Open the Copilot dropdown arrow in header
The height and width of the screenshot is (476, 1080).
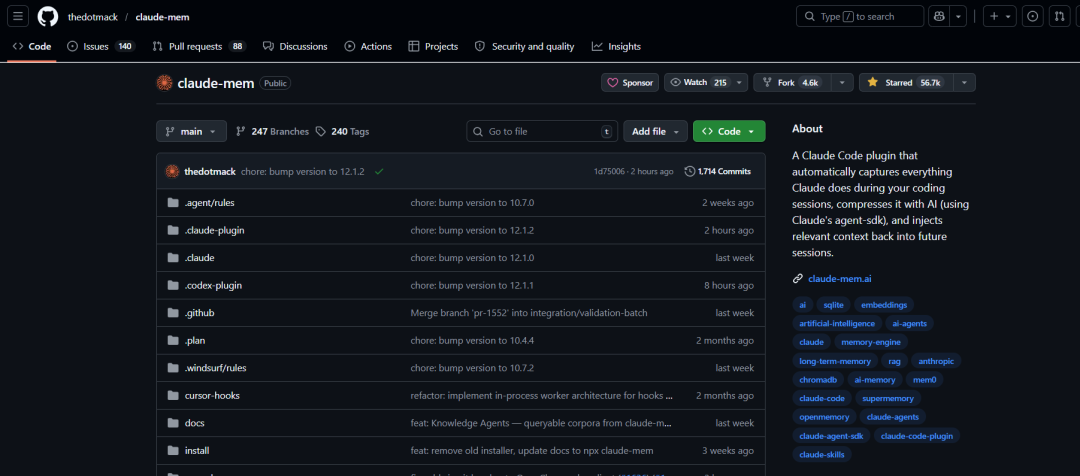958,17
